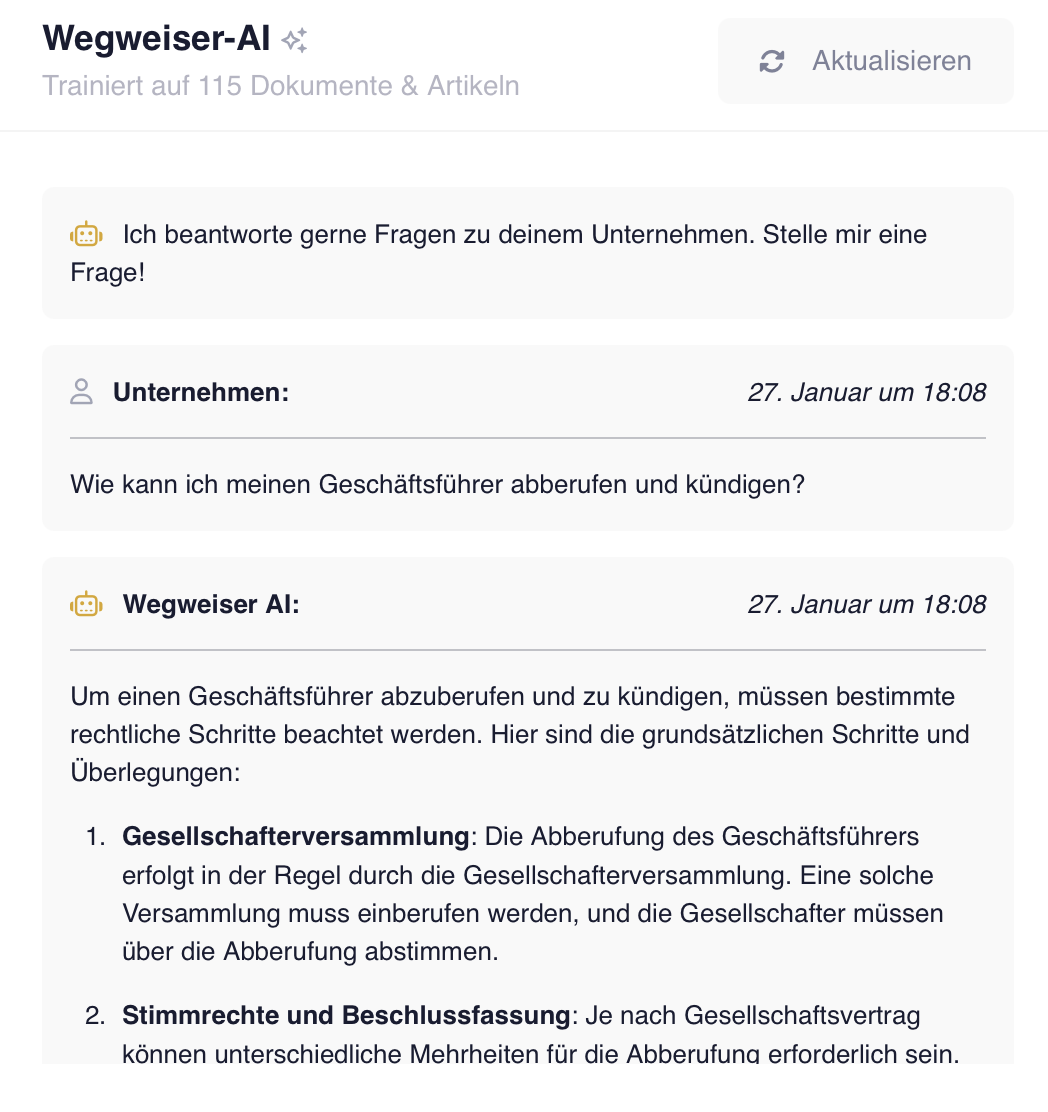Click the timestamp on the Unternehmen message

[866, 392]
